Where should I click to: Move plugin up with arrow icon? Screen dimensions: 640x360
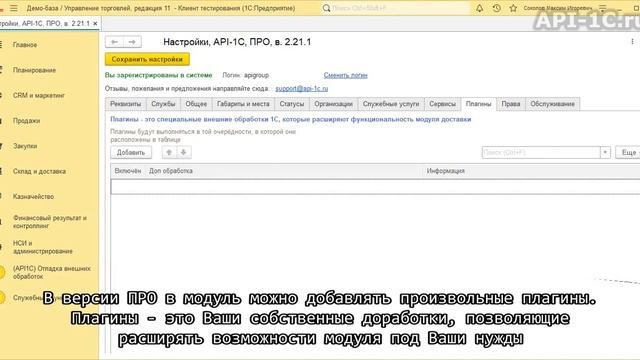pyautogui.click(x=169, y=152)
